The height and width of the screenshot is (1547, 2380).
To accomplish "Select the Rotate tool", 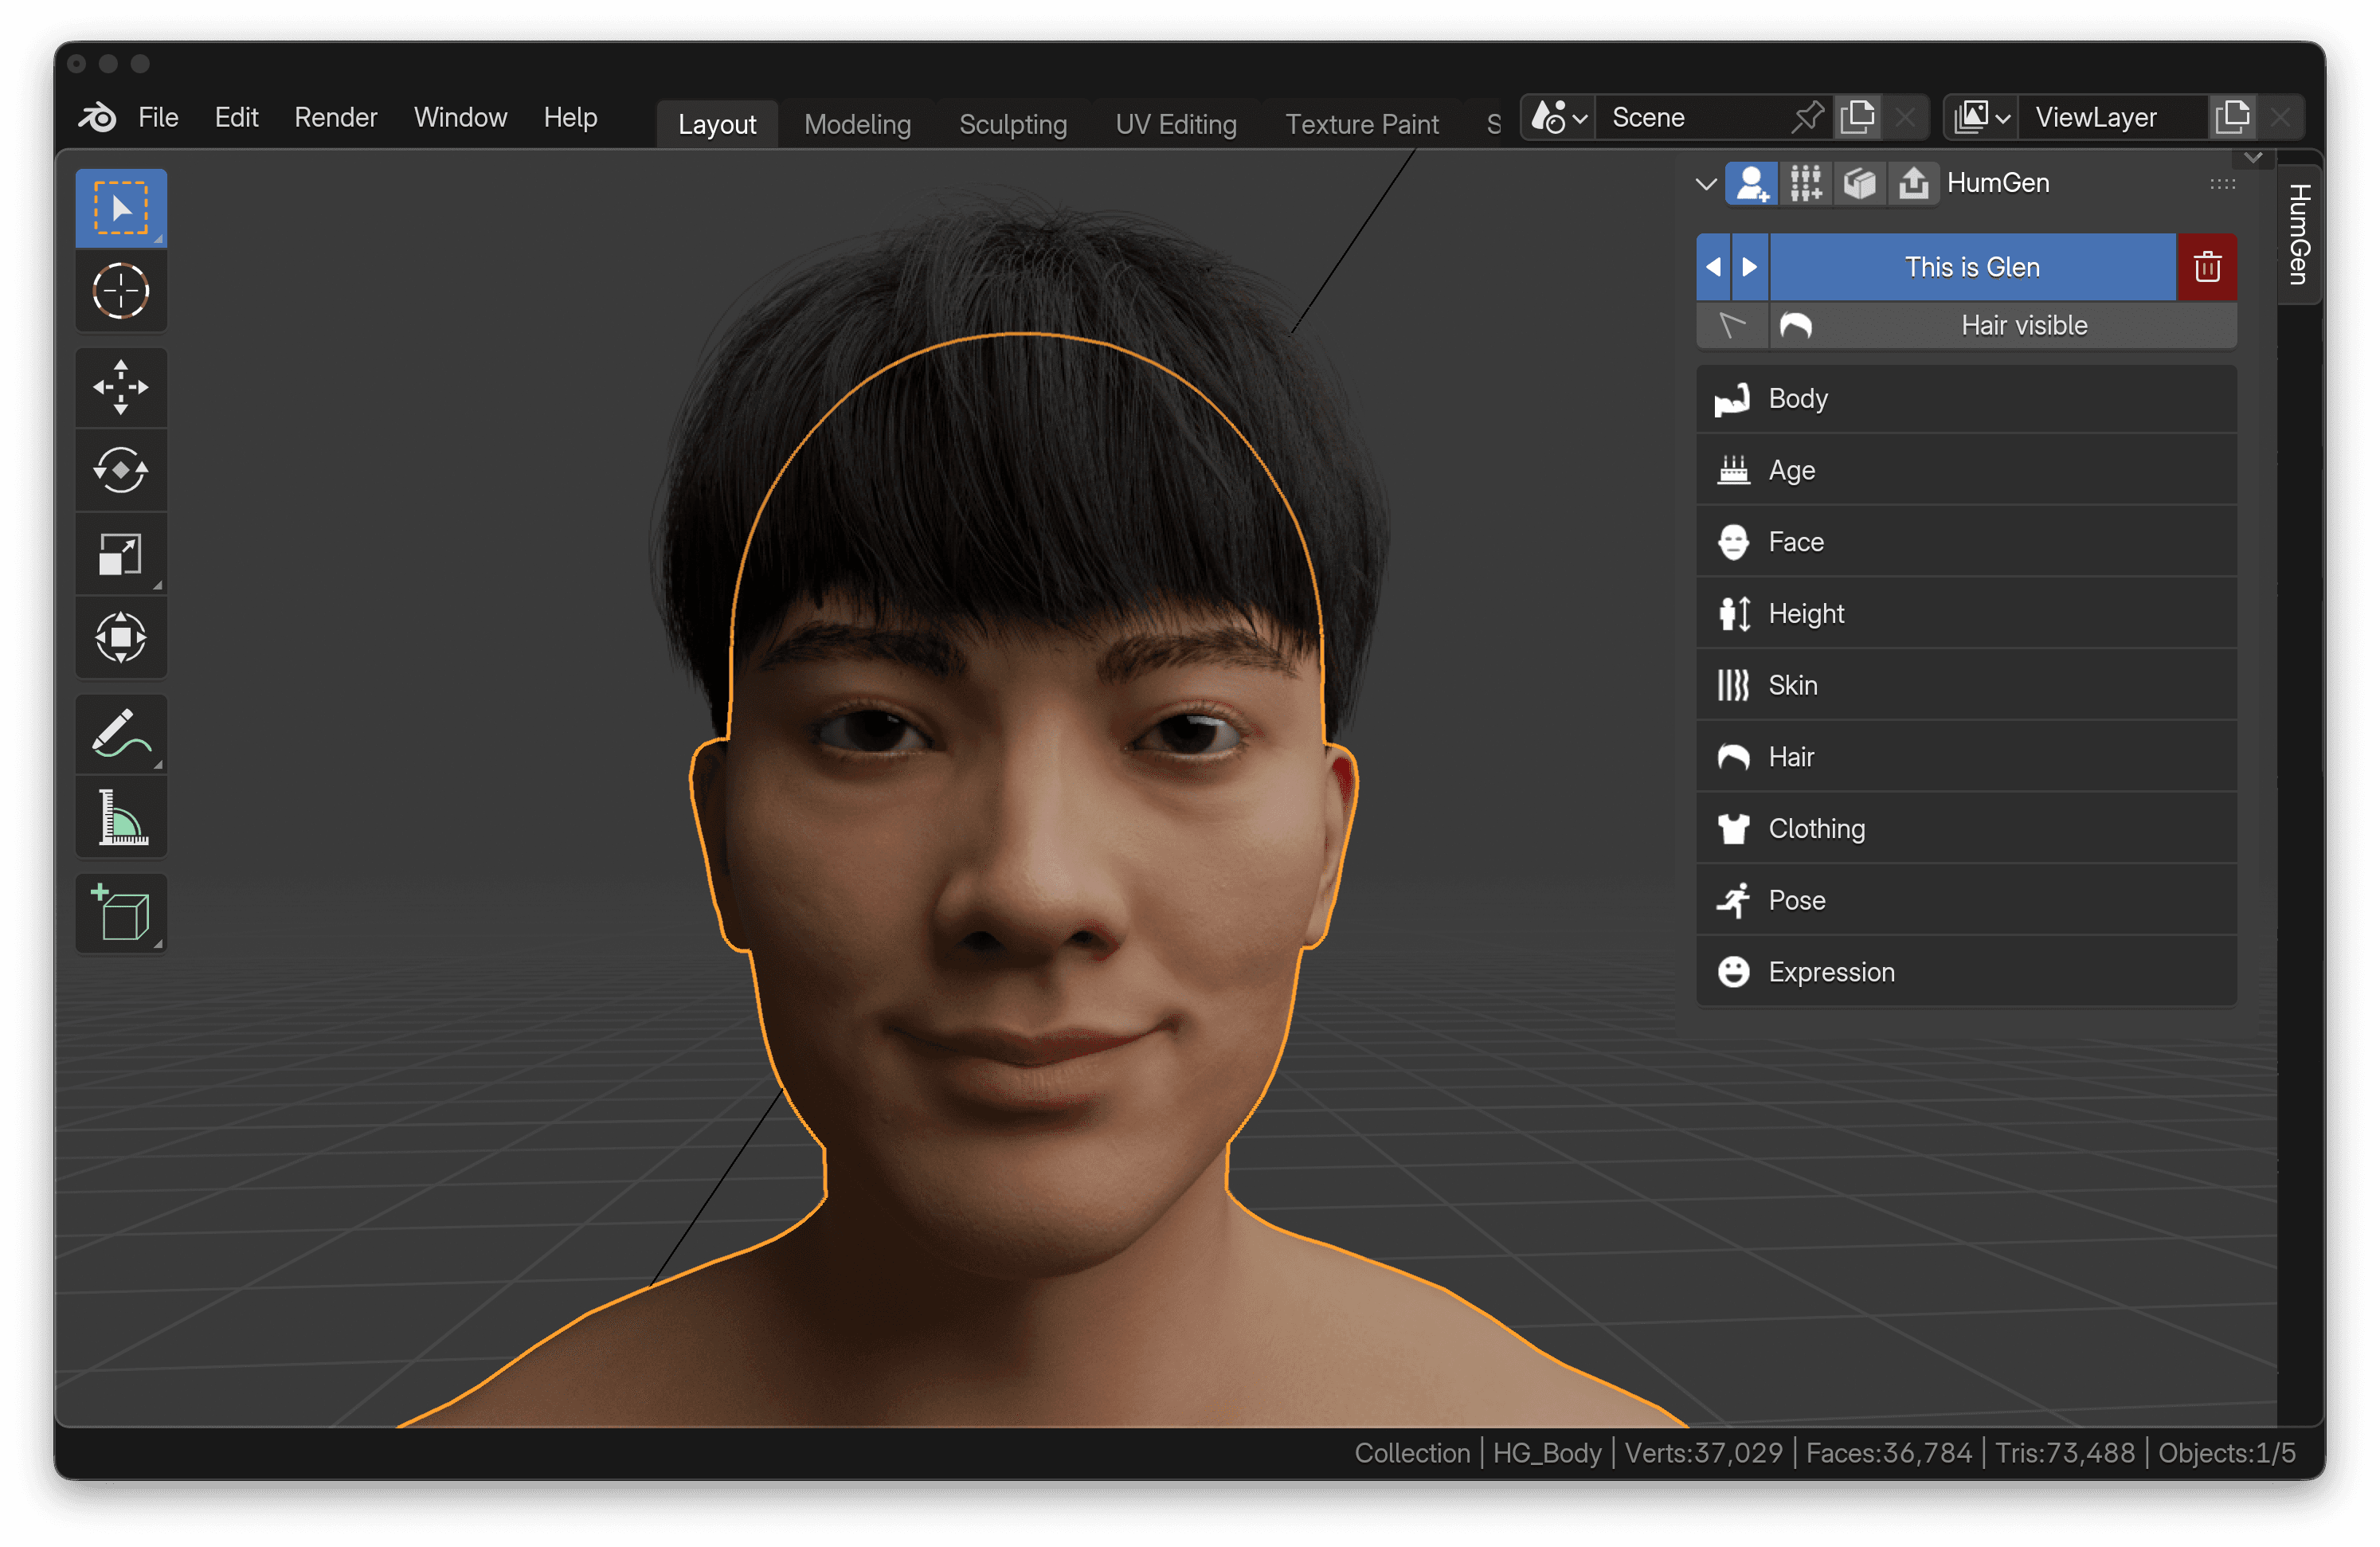I will (x=121, y=470).
